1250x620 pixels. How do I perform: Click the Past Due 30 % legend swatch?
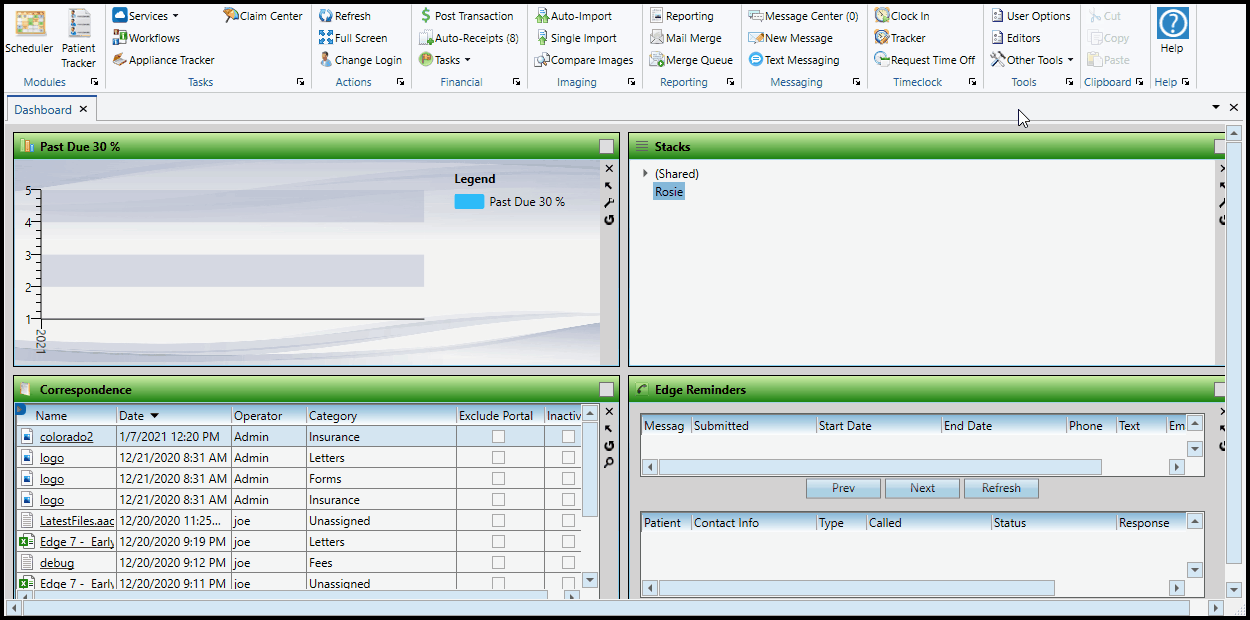[x=469, y=202]
